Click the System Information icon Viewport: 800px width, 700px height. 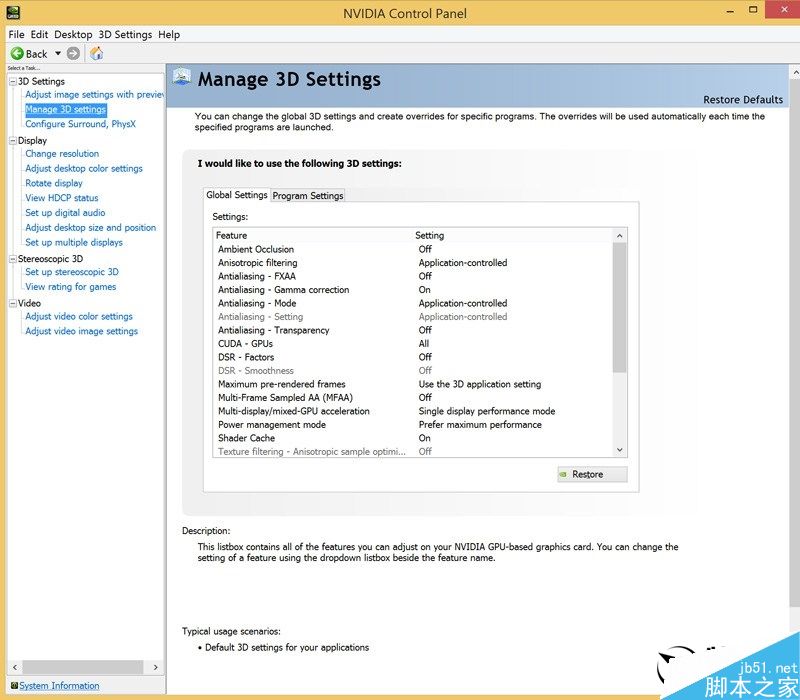click(14, 685)
